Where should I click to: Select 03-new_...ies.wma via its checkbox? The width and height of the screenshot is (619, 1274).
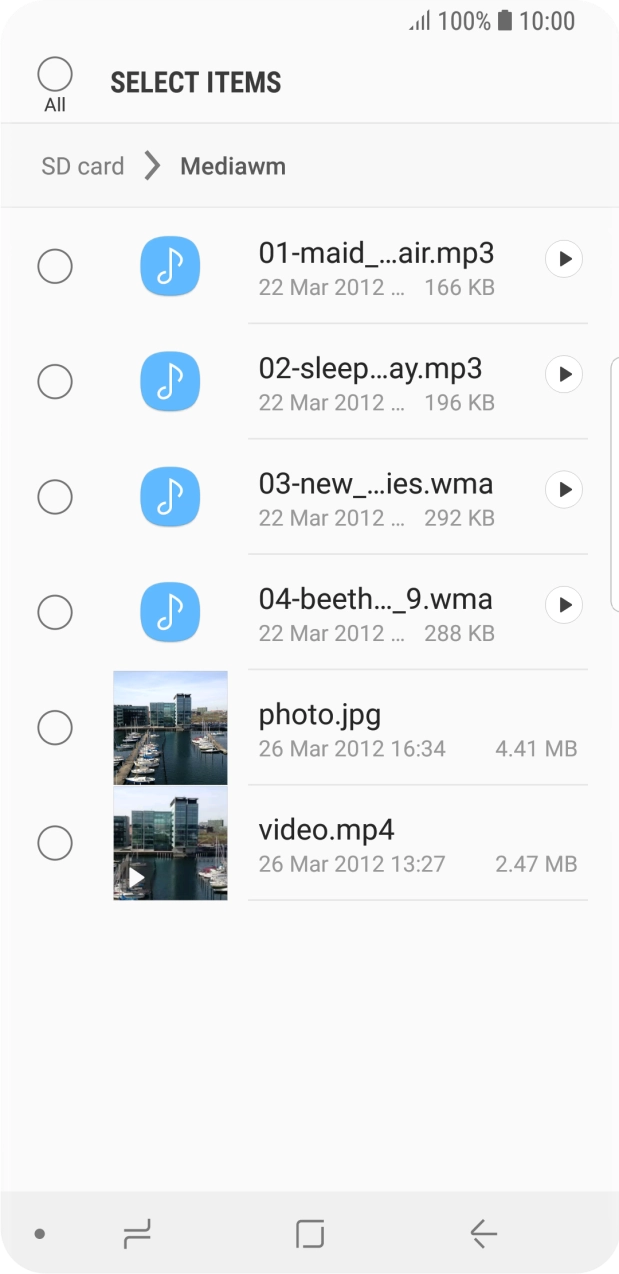[55, 496]
